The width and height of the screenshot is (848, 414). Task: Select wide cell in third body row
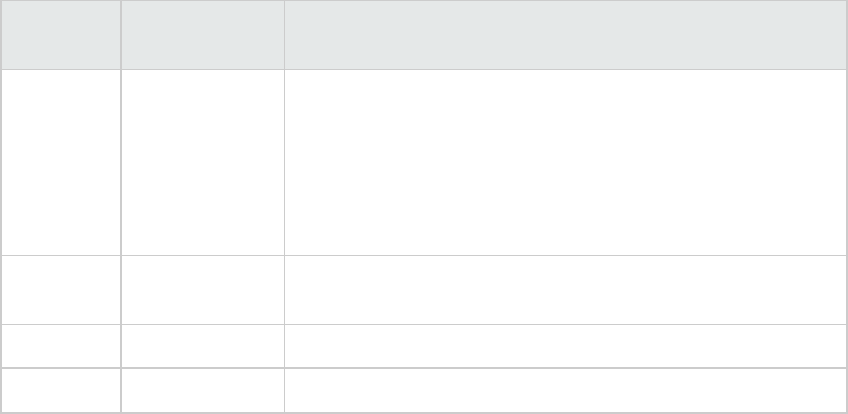point(565,346)
